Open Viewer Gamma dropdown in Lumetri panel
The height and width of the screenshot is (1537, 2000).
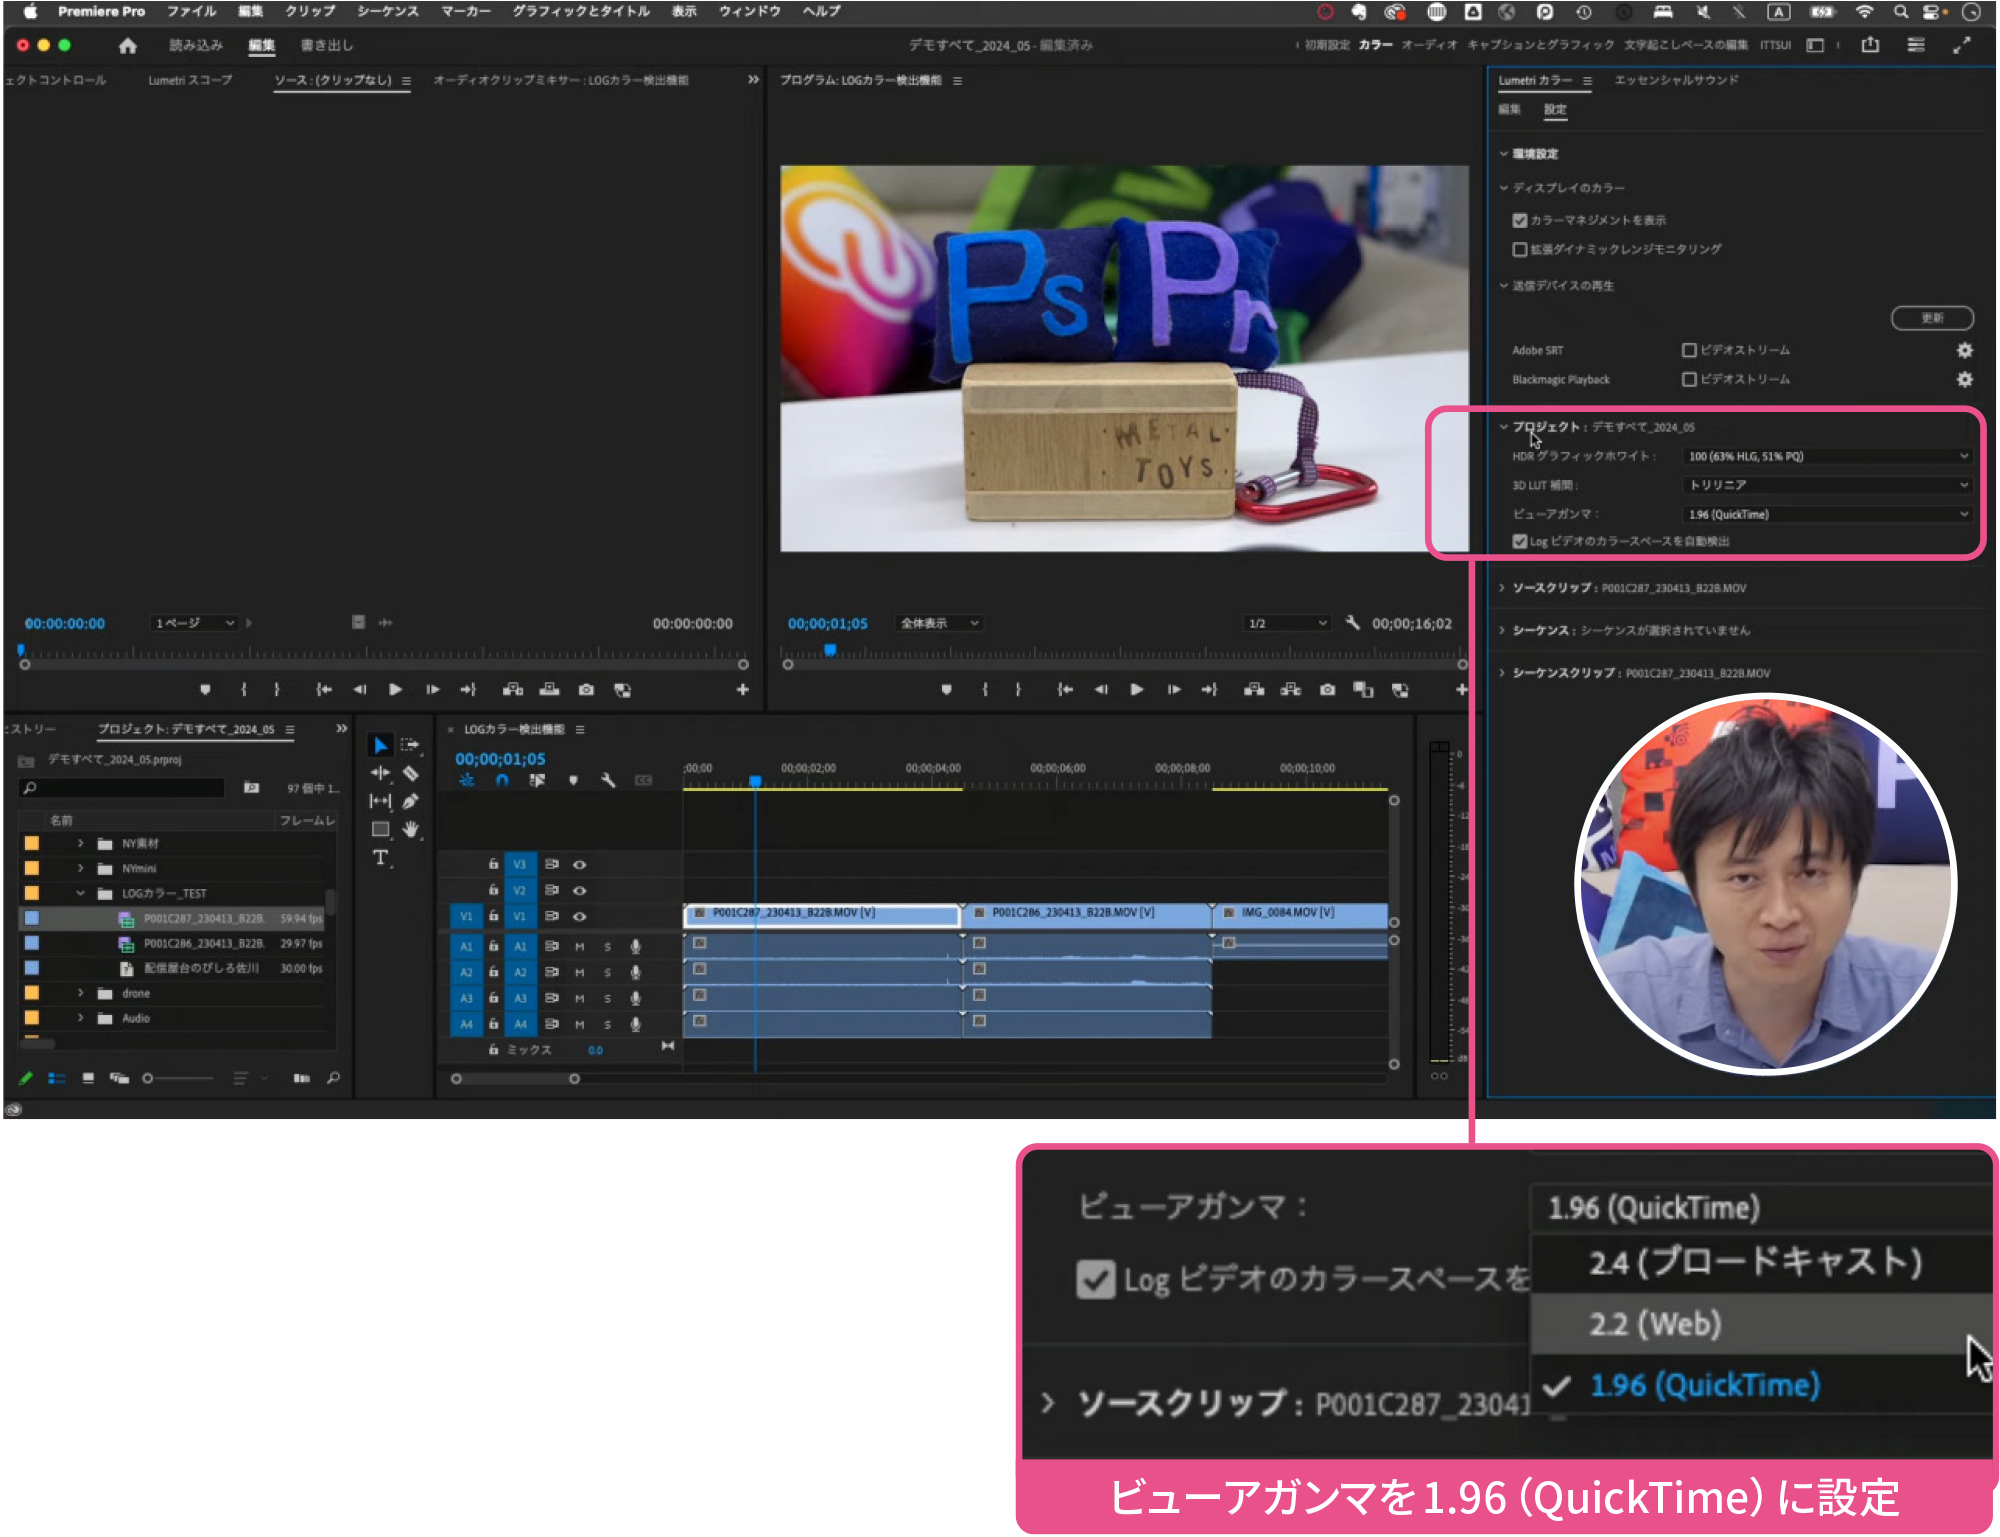pos(1828,514)
